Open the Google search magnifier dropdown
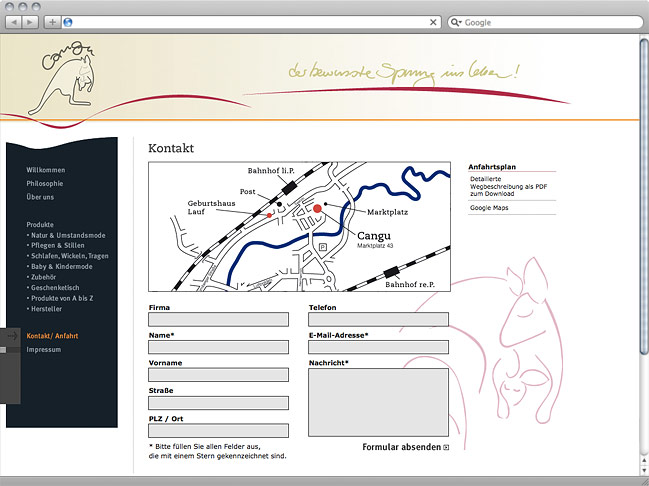Image resolution: width=649 pixels, height=486 pixels. point(456,21)
